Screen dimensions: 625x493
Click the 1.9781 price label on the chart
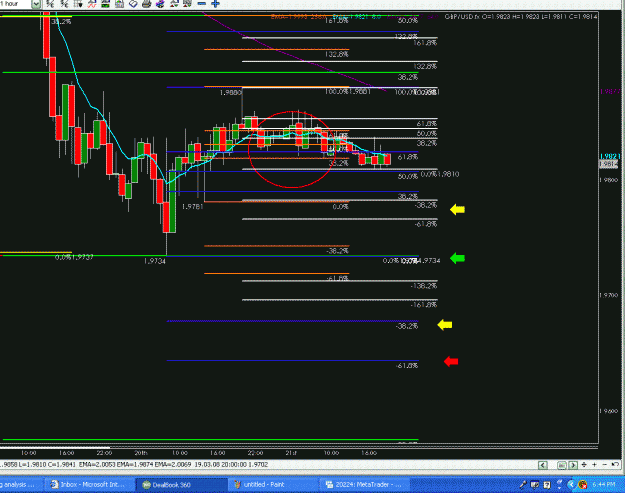coord(193,206)
